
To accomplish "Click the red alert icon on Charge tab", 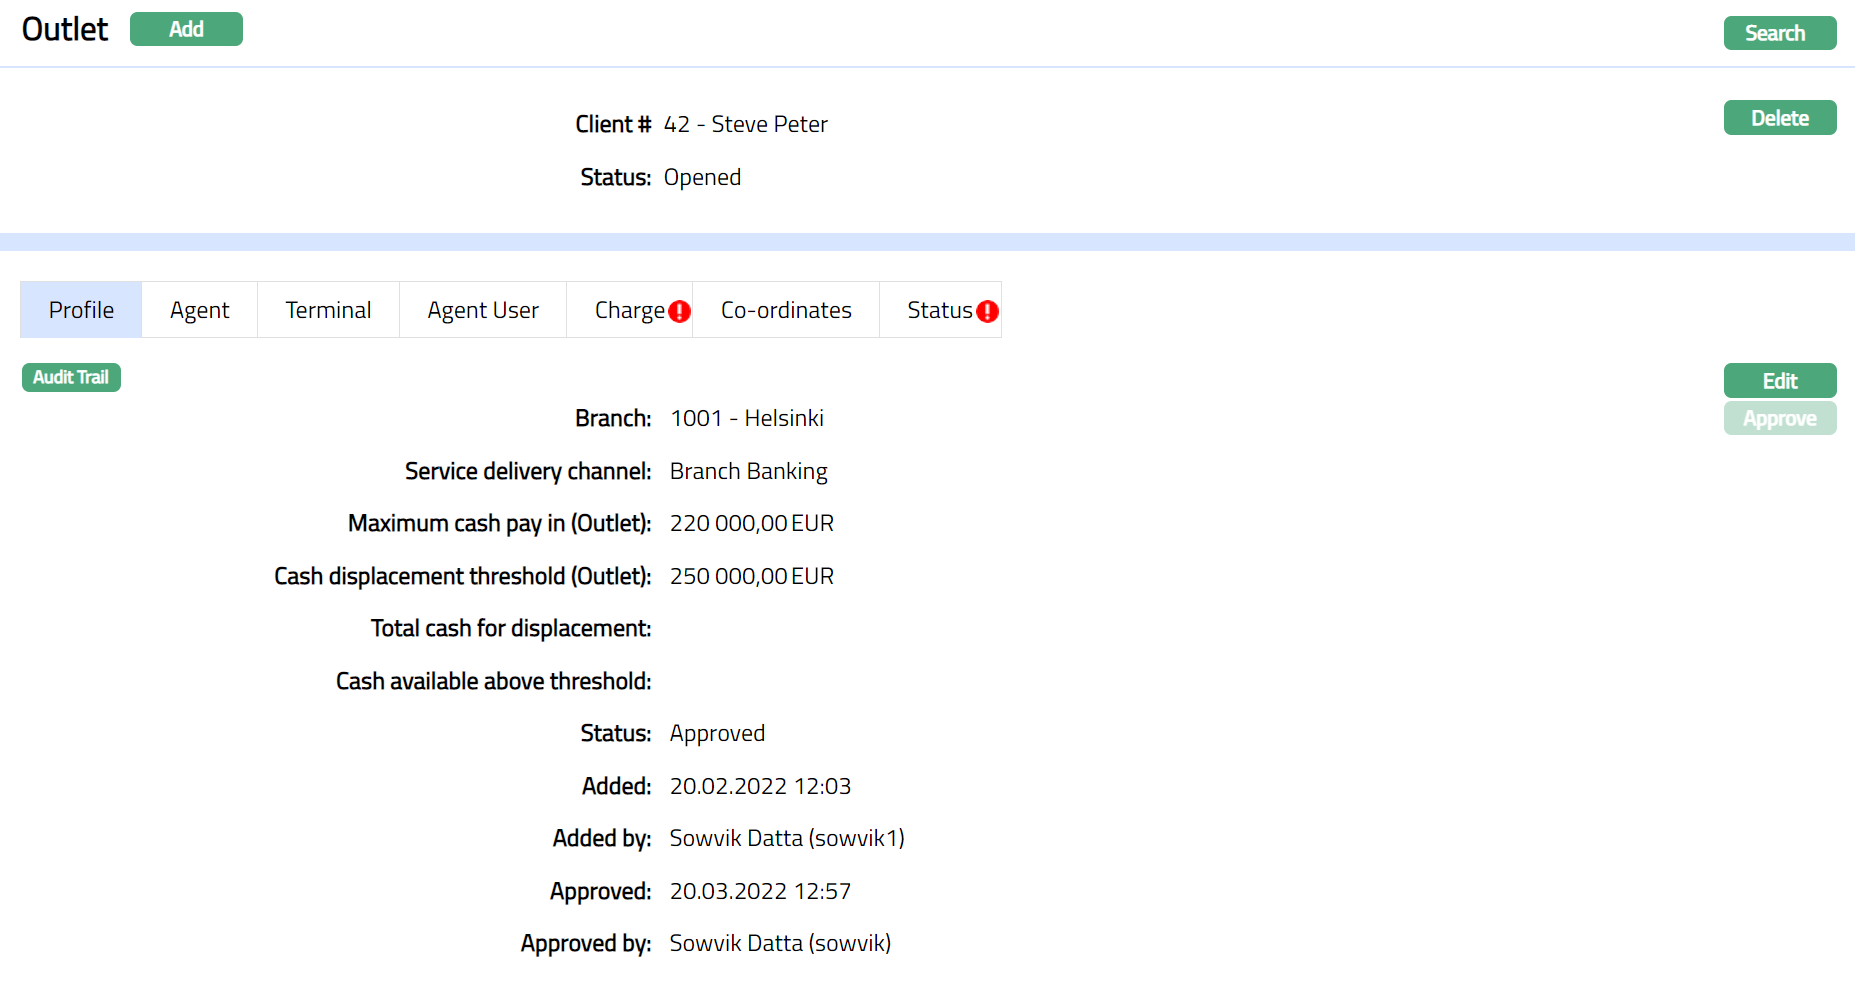I will pos(680,312).
